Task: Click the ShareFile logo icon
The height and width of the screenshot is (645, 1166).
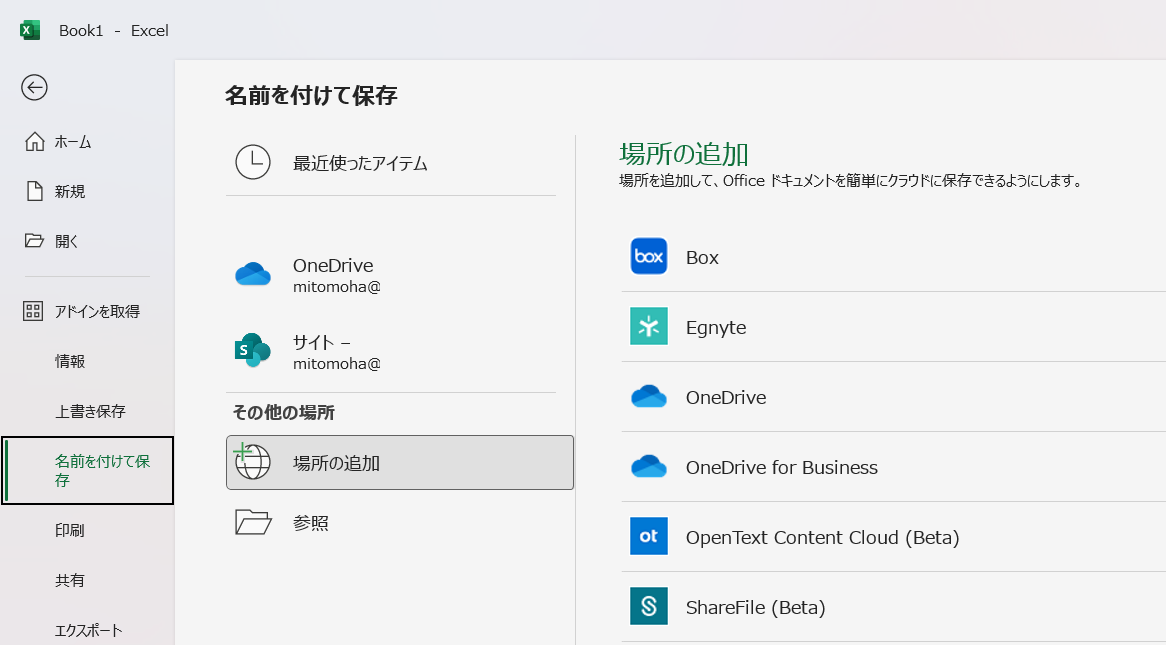Action: tap(648, 606)
